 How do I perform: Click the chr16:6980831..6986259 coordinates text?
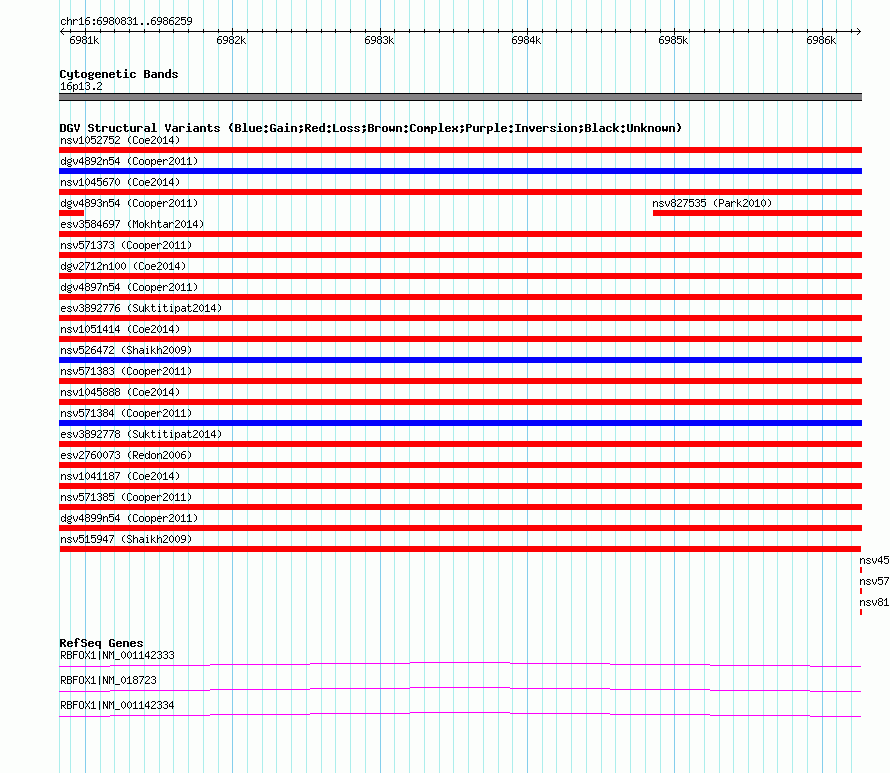point(126,21)
